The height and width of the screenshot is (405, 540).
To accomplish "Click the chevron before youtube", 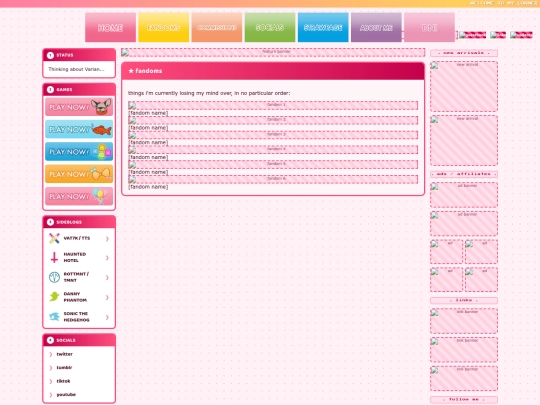I will [51, 395].
